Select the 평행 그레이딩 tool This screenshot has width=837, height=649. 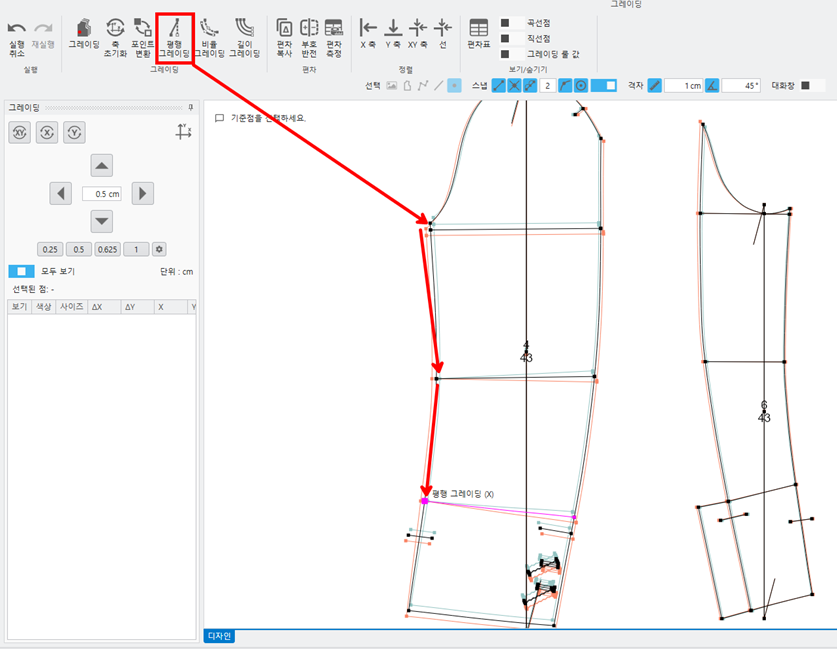point(174,38)
